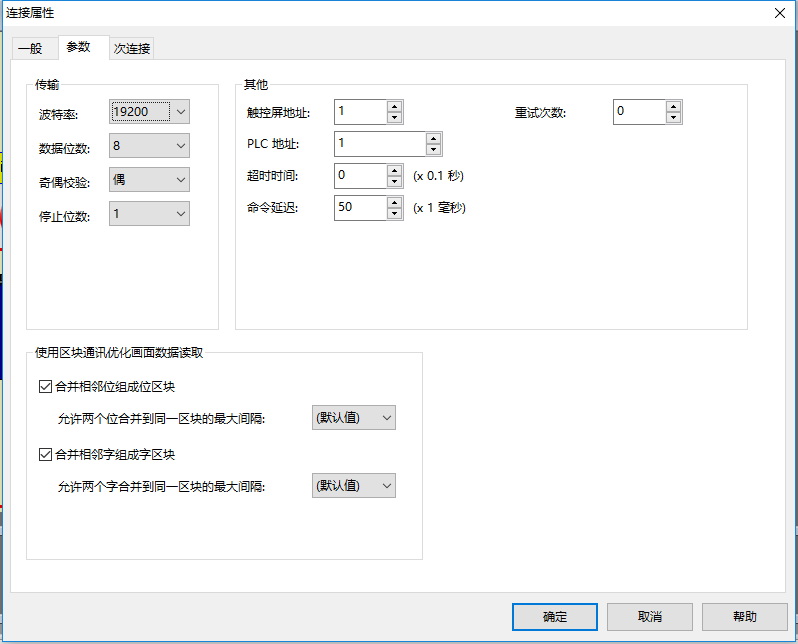Decrease the PLC 地址 value
This screenshot has width=798, height=644.
click(433, 150)
